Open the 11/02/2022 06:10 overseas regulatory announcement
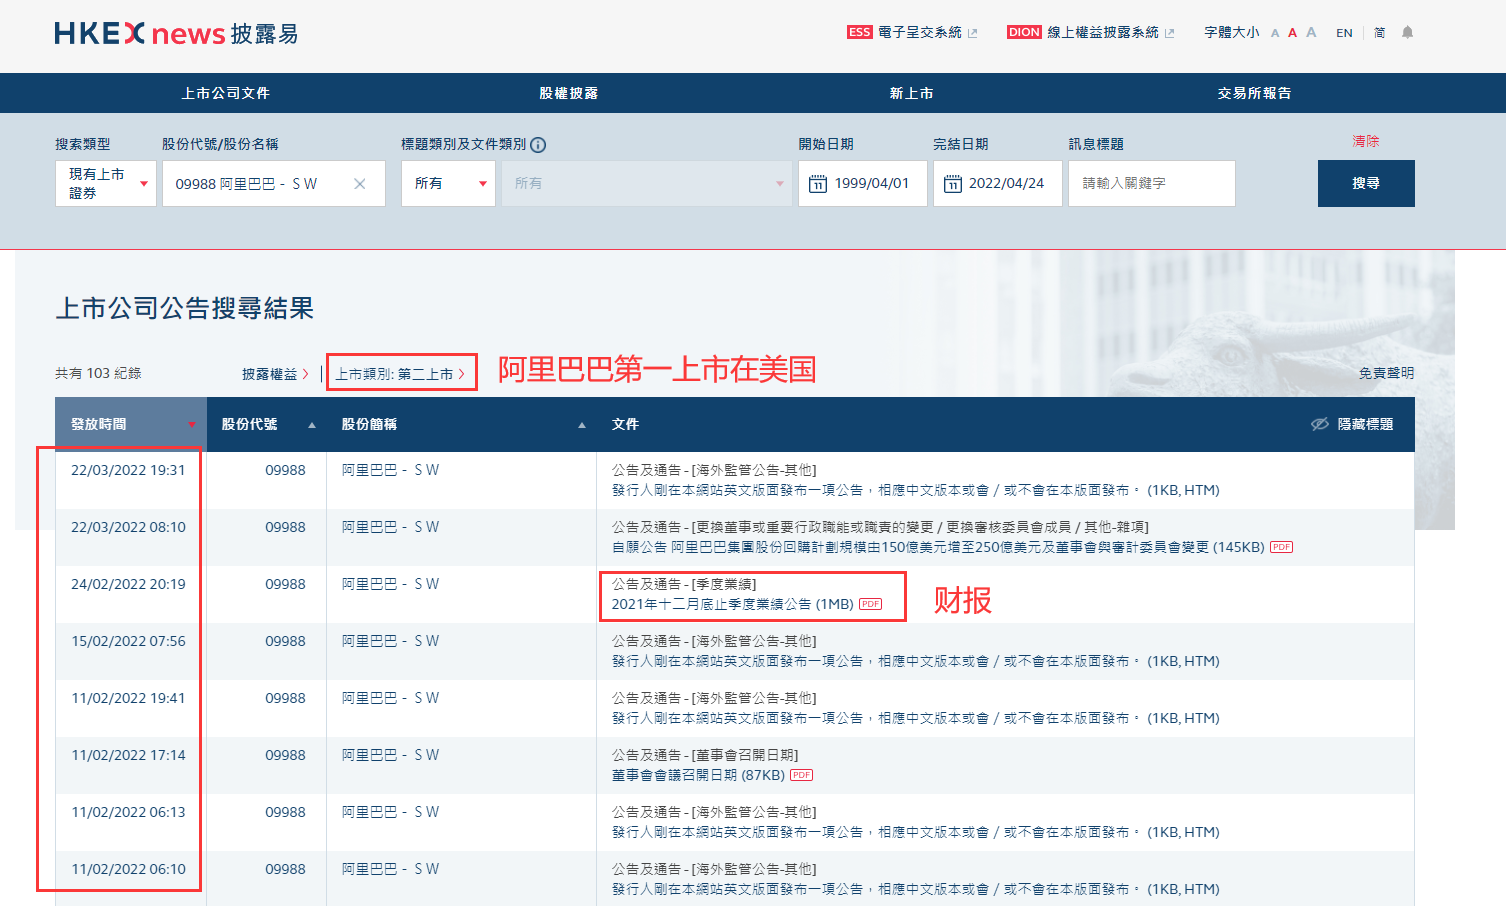The image size is (1506, 906). 915,889
